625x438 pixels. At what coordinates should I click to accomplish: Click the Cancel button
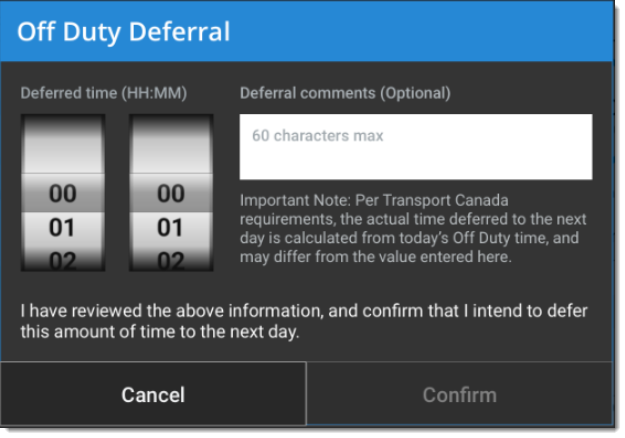point(153,394)
